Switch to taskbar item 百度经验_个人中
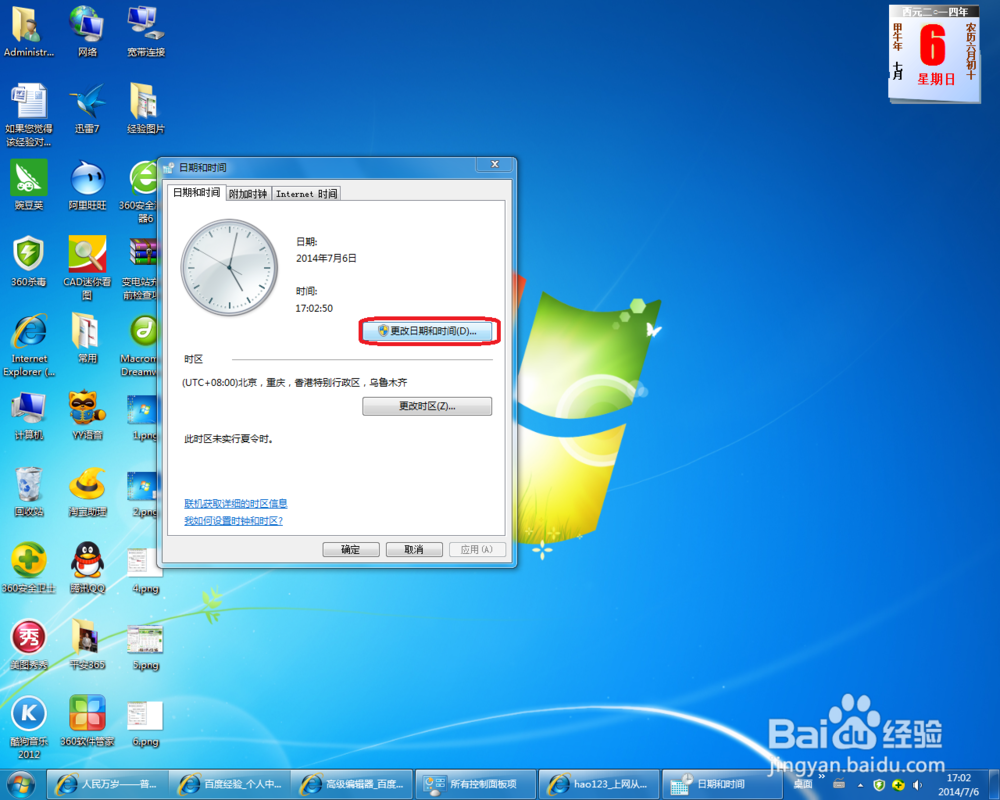Screen dimensions: 1000x800 click(230, 784)
